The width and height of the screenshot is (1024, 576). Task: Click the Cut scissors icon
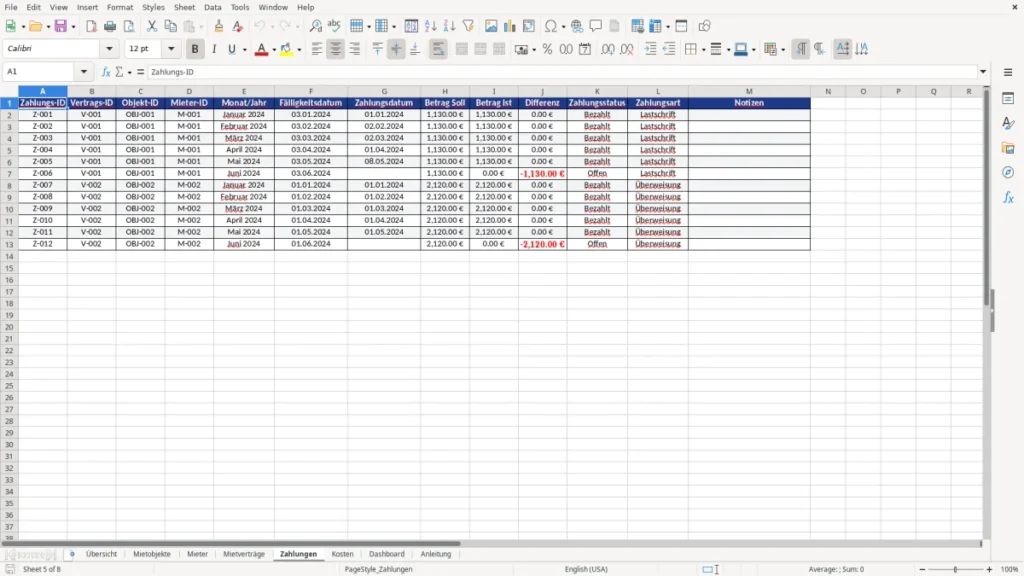coord(152,26)
